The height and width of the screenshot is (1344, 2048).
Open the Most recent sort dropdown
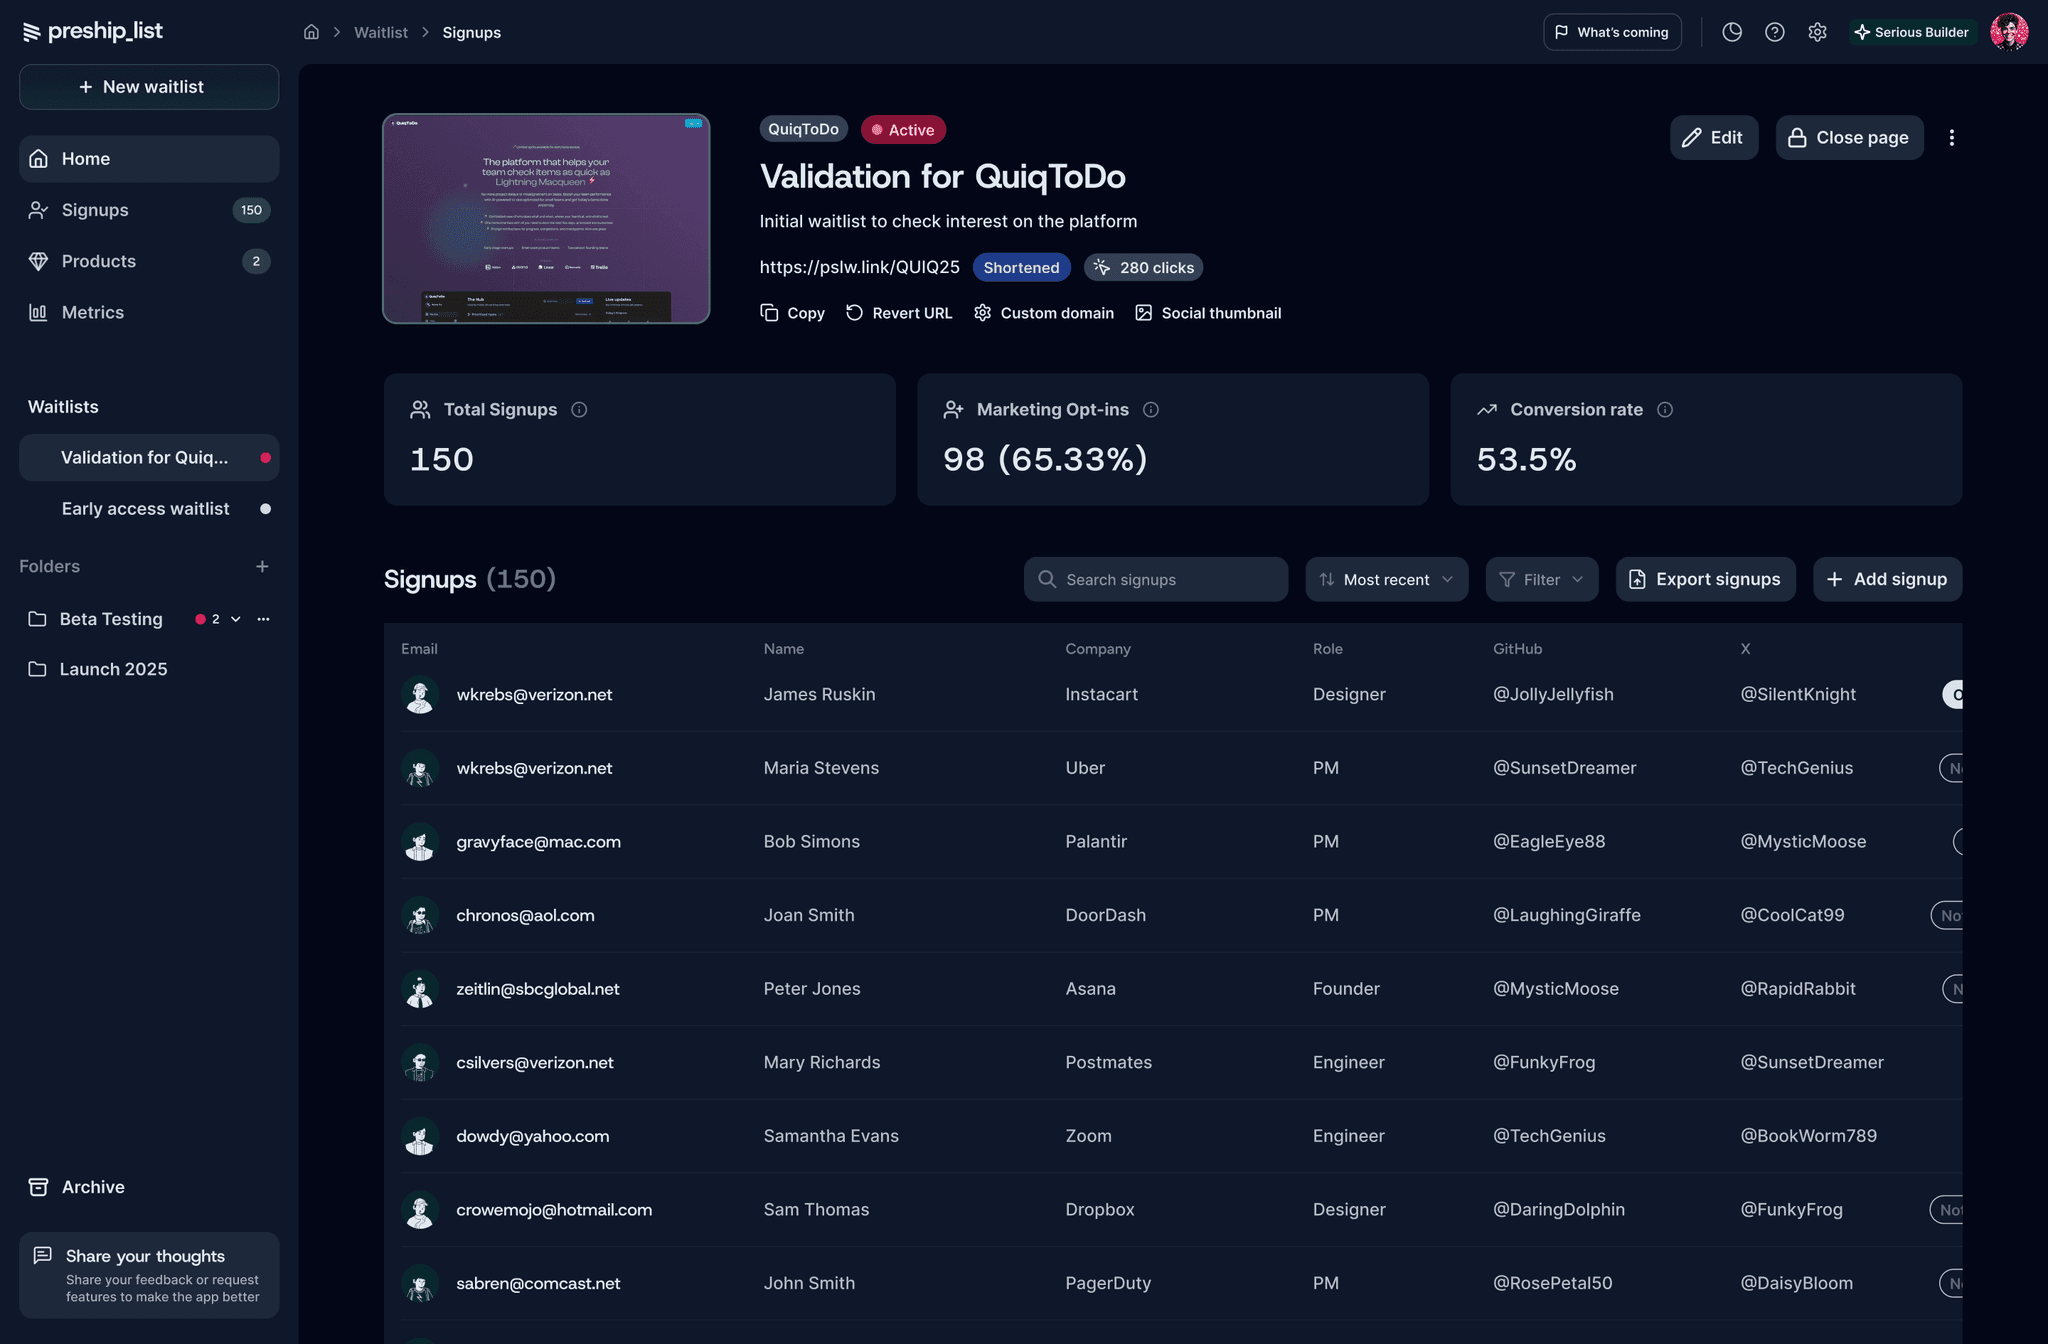tap(1386, 579)
